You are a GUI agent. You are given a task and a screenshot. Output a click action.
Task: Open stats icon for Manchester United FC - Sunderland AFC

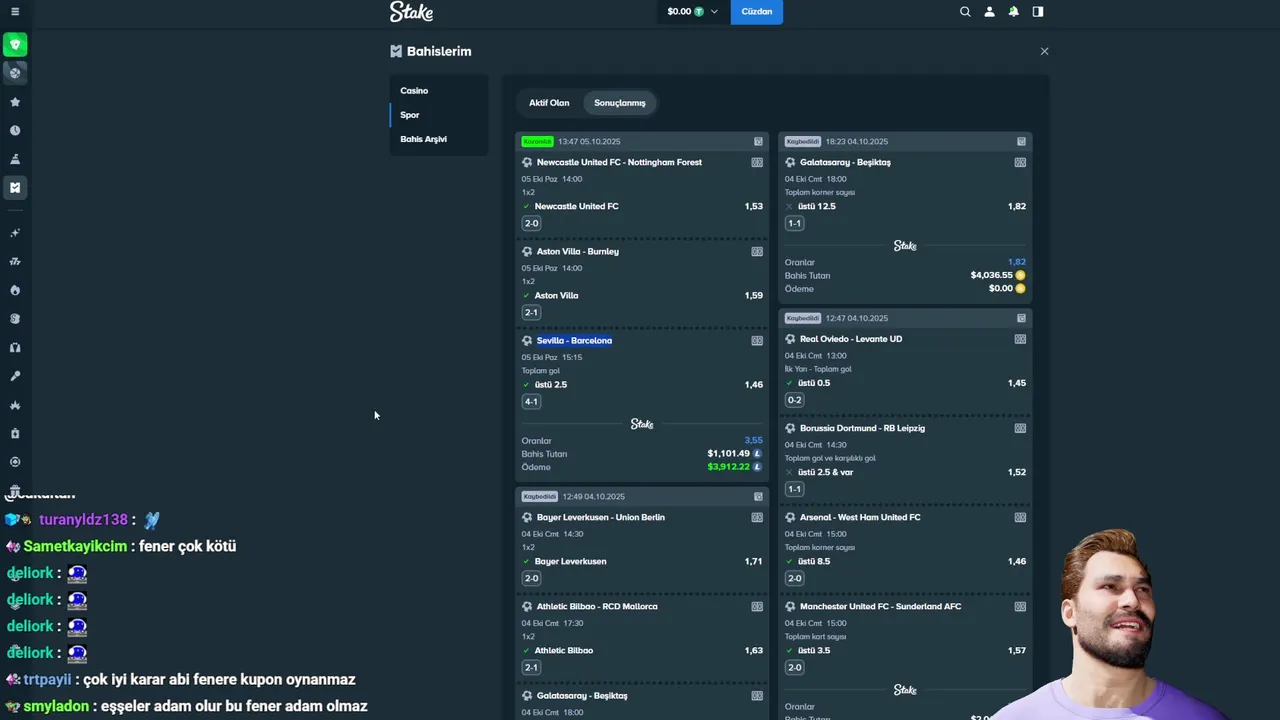[1020, 606]
